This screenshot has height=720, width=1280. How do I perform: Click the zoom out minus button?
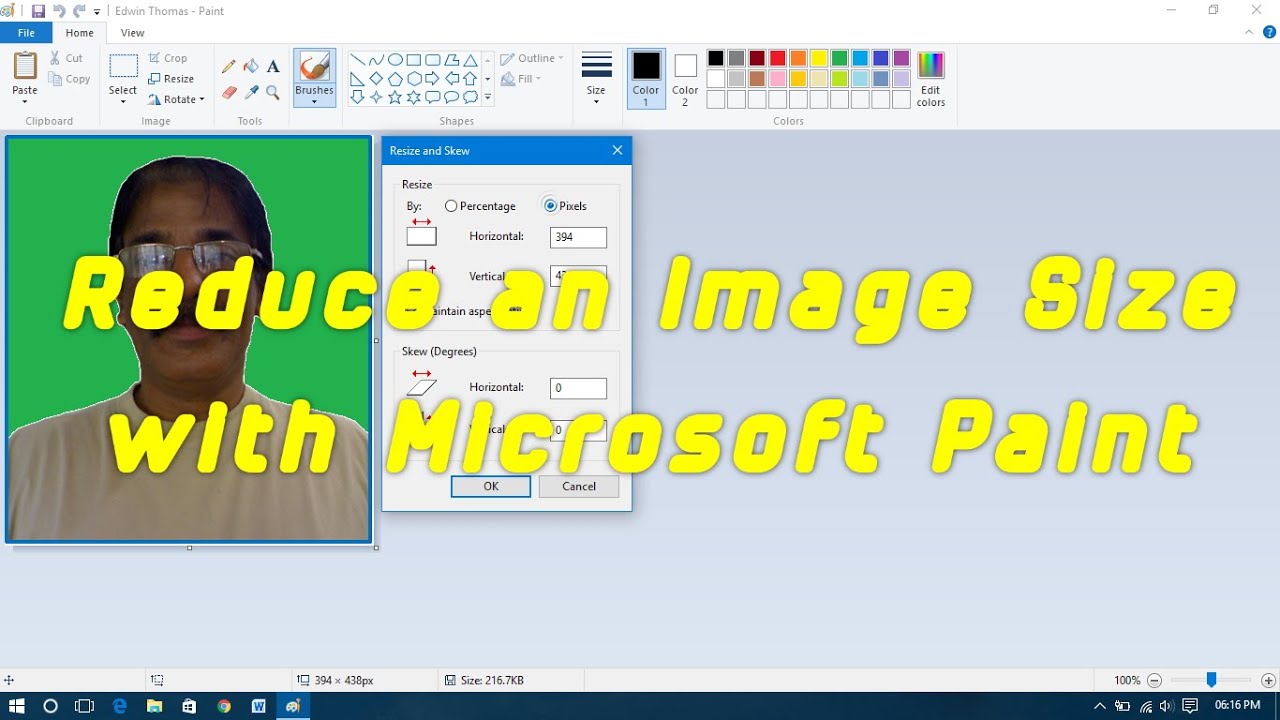(x=1154, y=680)
